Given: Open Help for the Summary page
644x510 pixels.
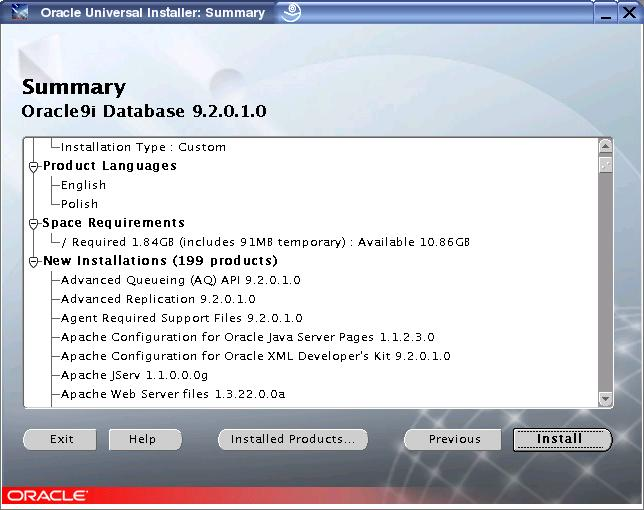Looking at the screenshot, I should [x=145, y=439].
